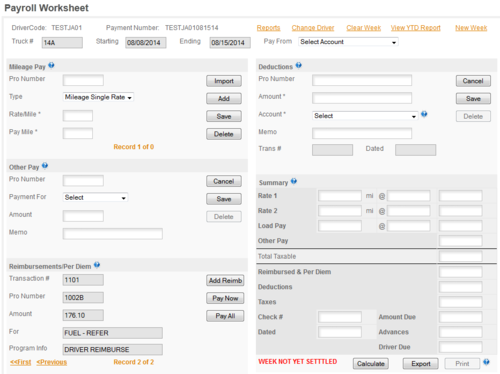Viewport: 500px width, 374px height.
Task: Click the Change Driver link
Action: coord(313,28)
